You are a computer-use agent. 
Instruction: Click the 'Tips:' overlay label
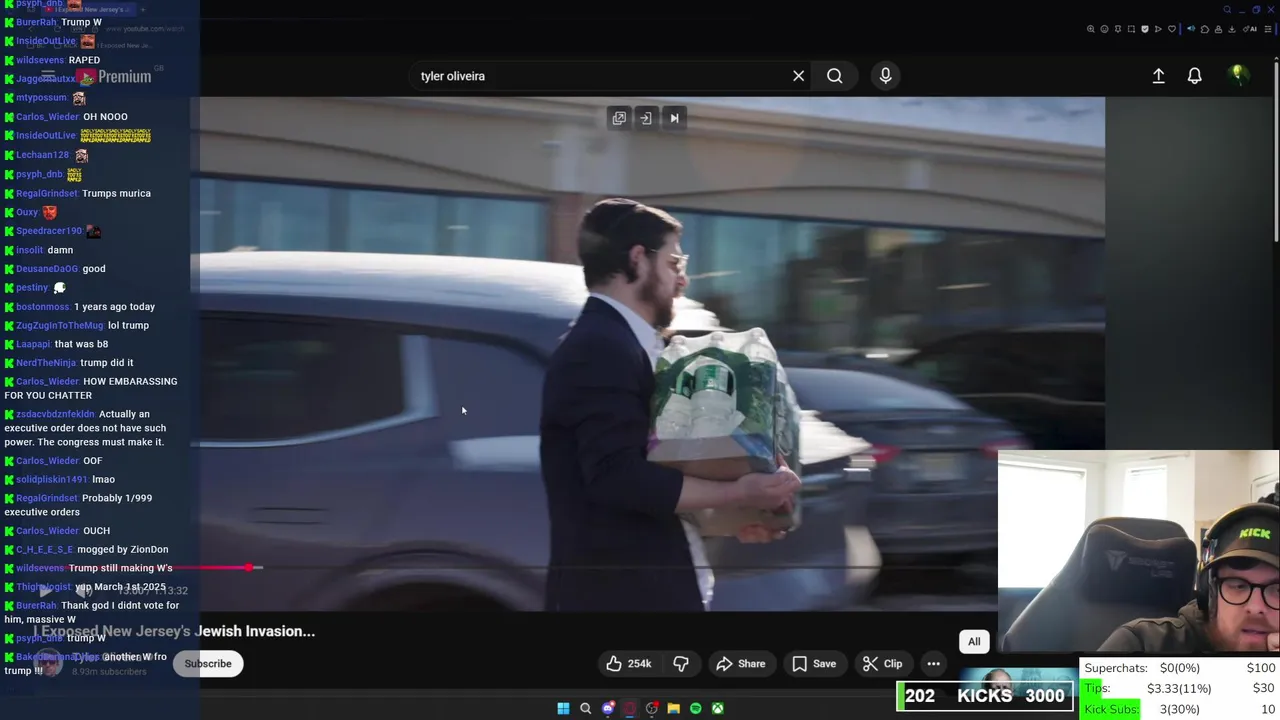pyautogui.click(x=1097, y=688)
